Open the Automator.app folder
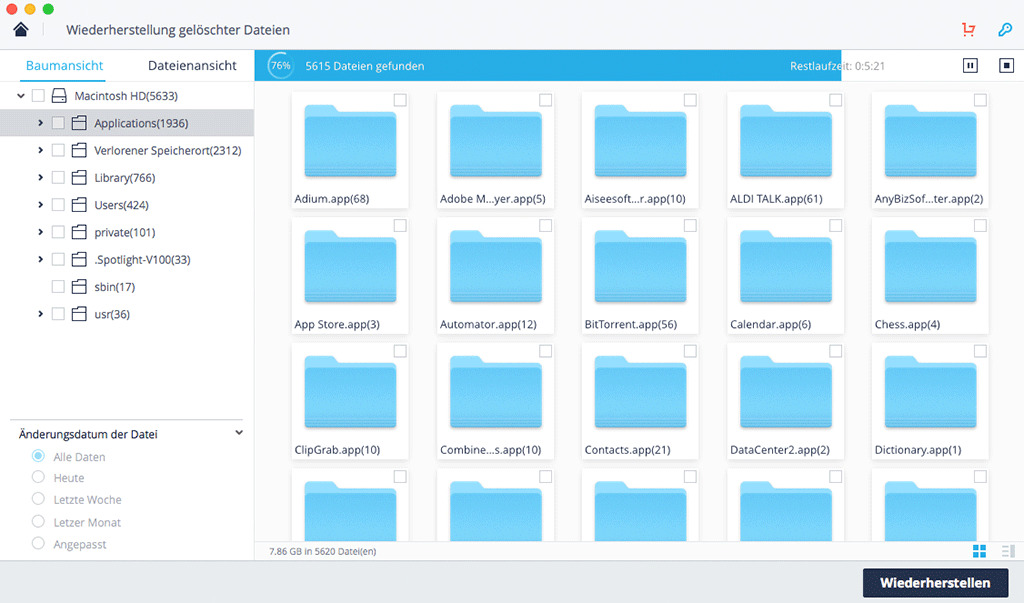This screenshot has width=1024, height=603. point(496,276)
